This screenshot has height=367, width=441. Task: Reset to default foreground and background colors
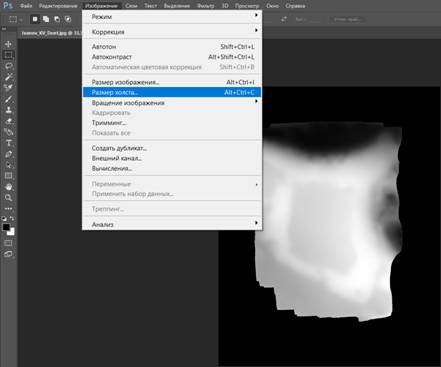[x=4, y=219]
